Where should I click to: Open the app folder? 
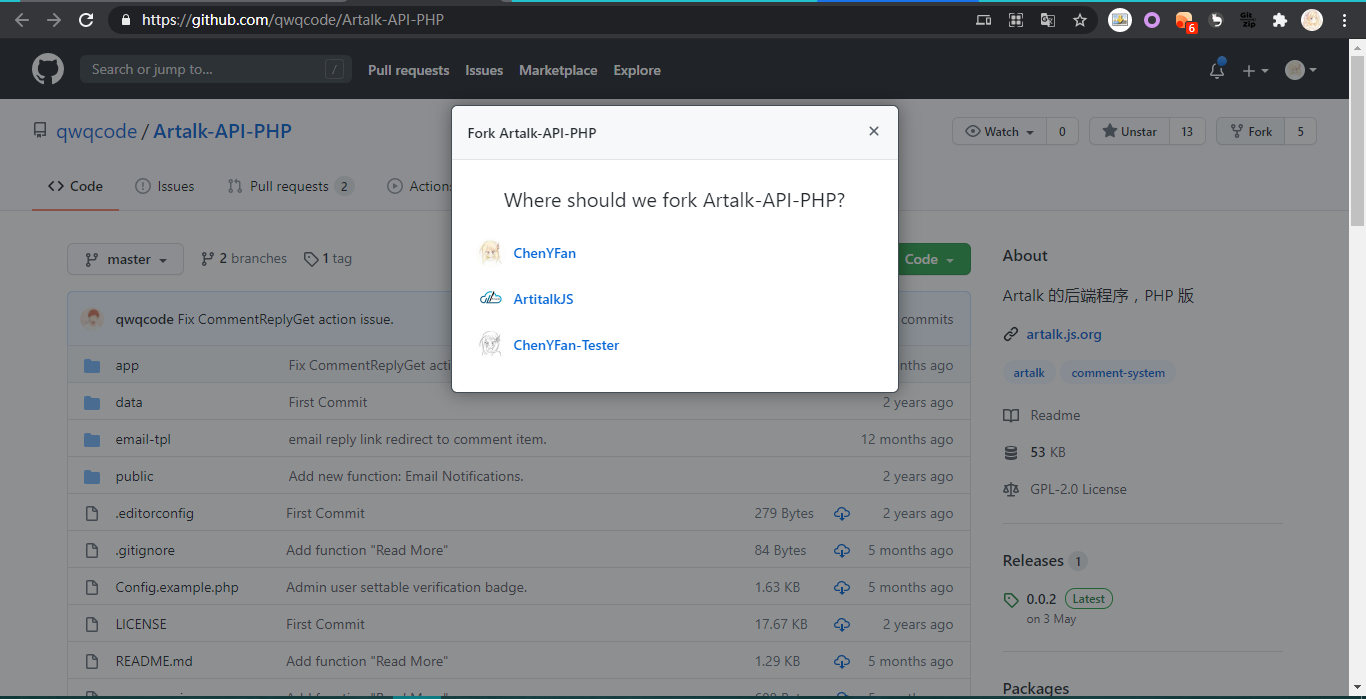point(127,365)
